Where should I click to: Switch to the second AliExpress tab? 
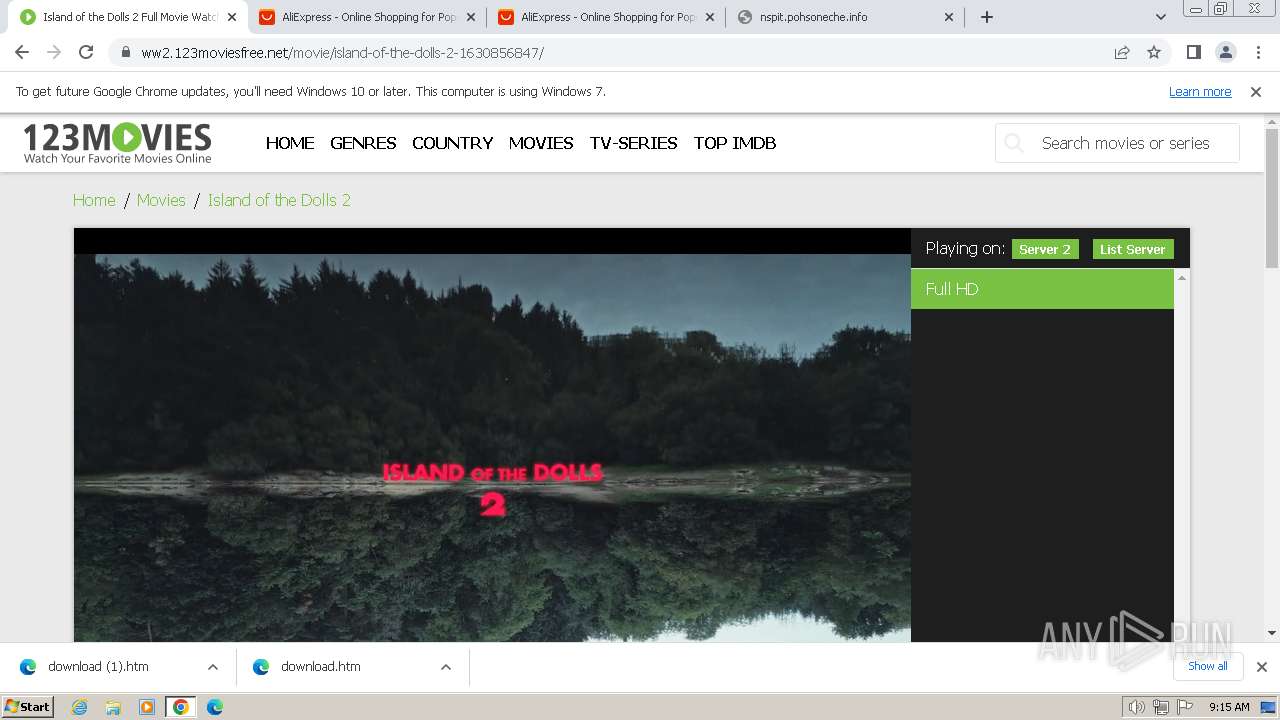[x=606, y=17]
